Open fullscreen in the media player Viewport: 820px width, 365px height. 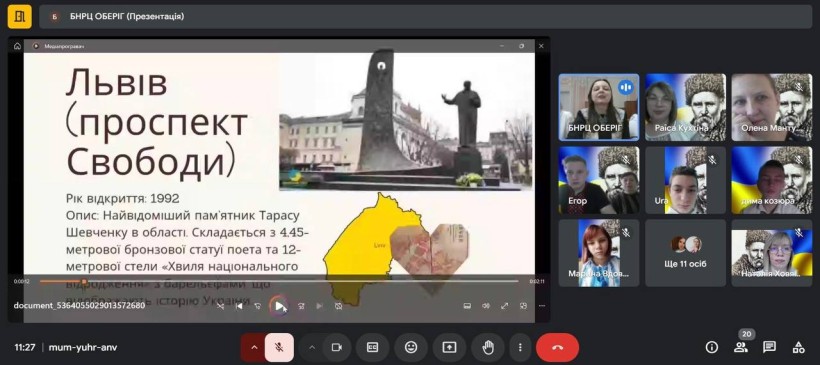[x=505, y=306]
